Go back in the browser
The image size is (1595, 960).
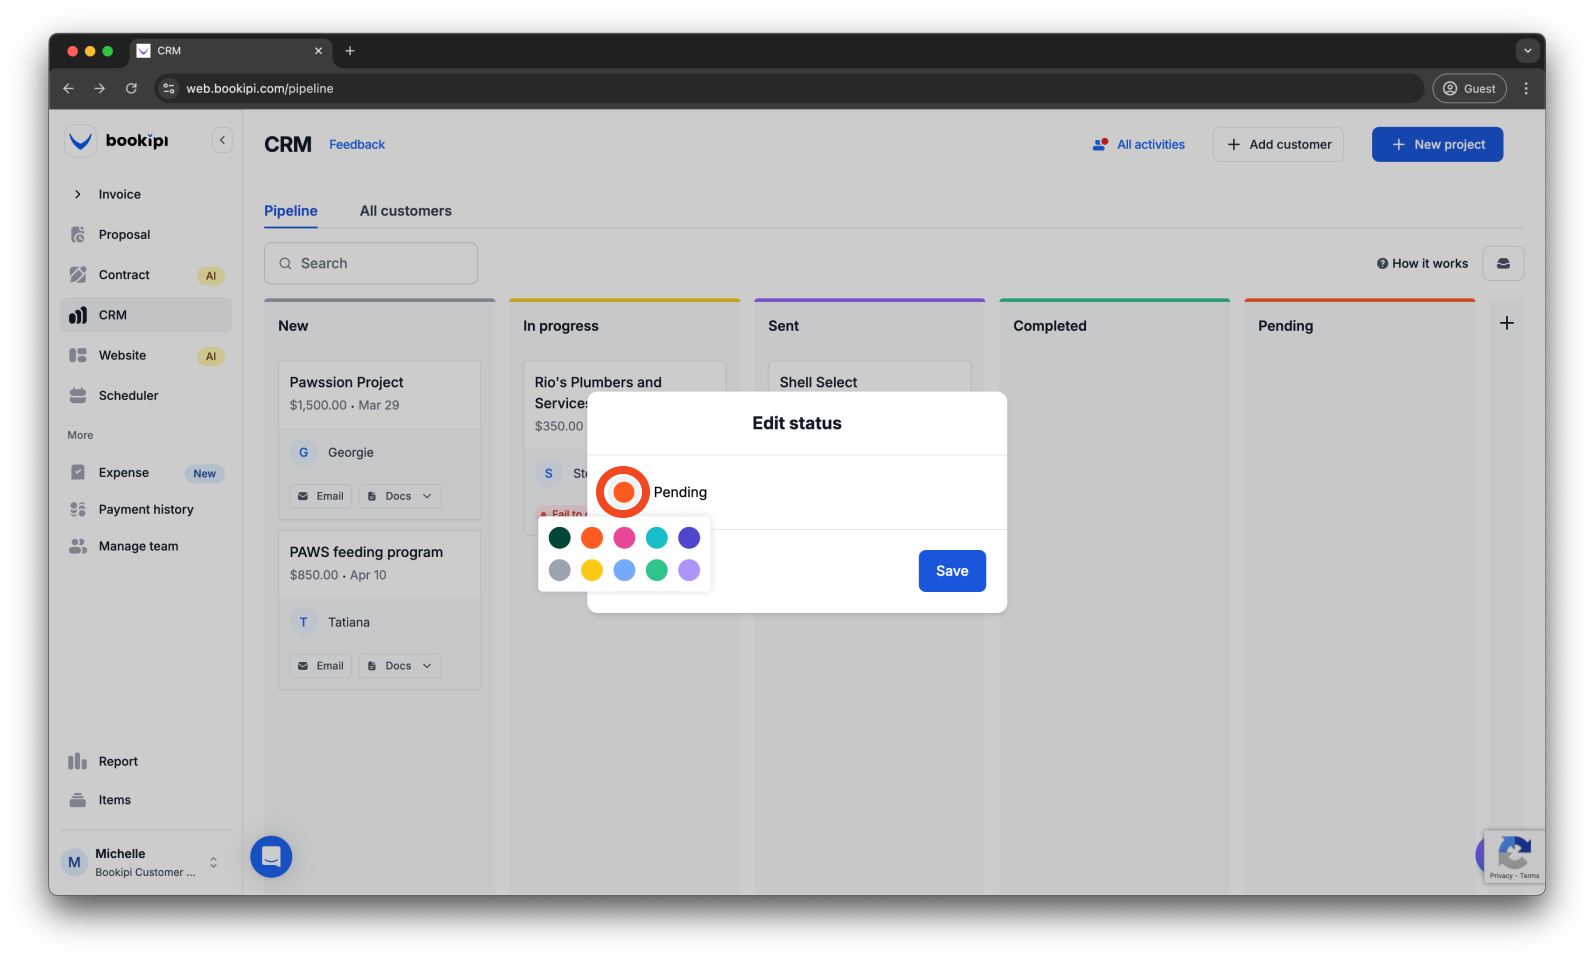(68, 88)
